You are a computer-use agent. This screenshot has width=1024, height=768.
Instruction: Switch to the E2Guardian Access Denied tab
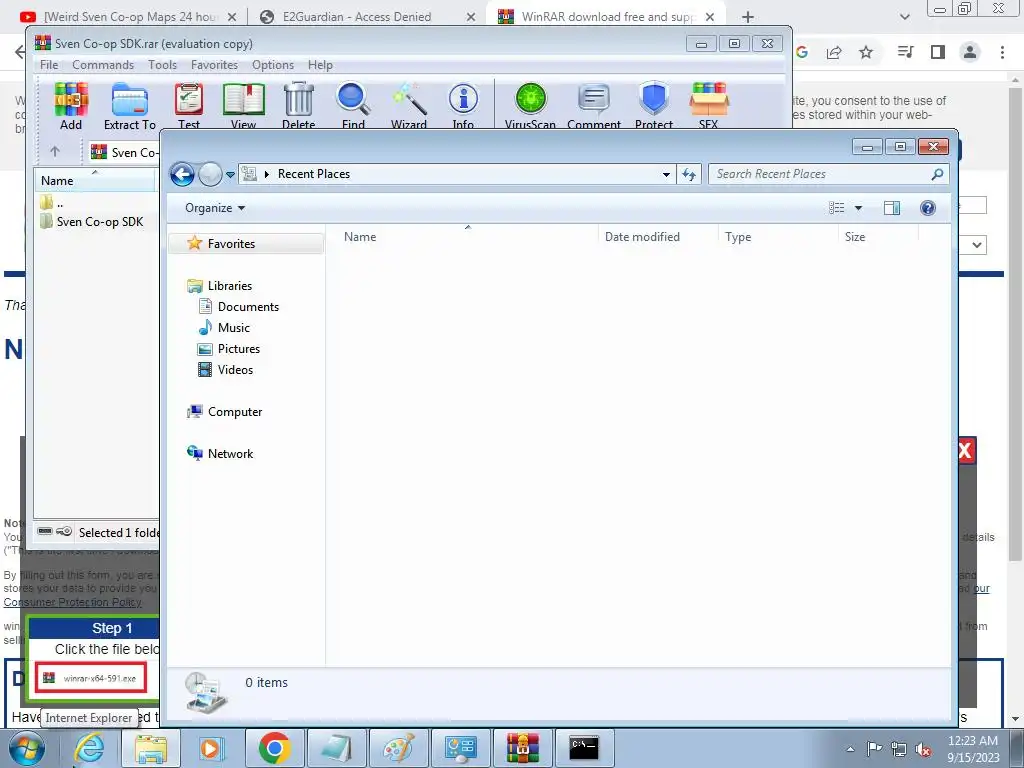tap(367, 16)
